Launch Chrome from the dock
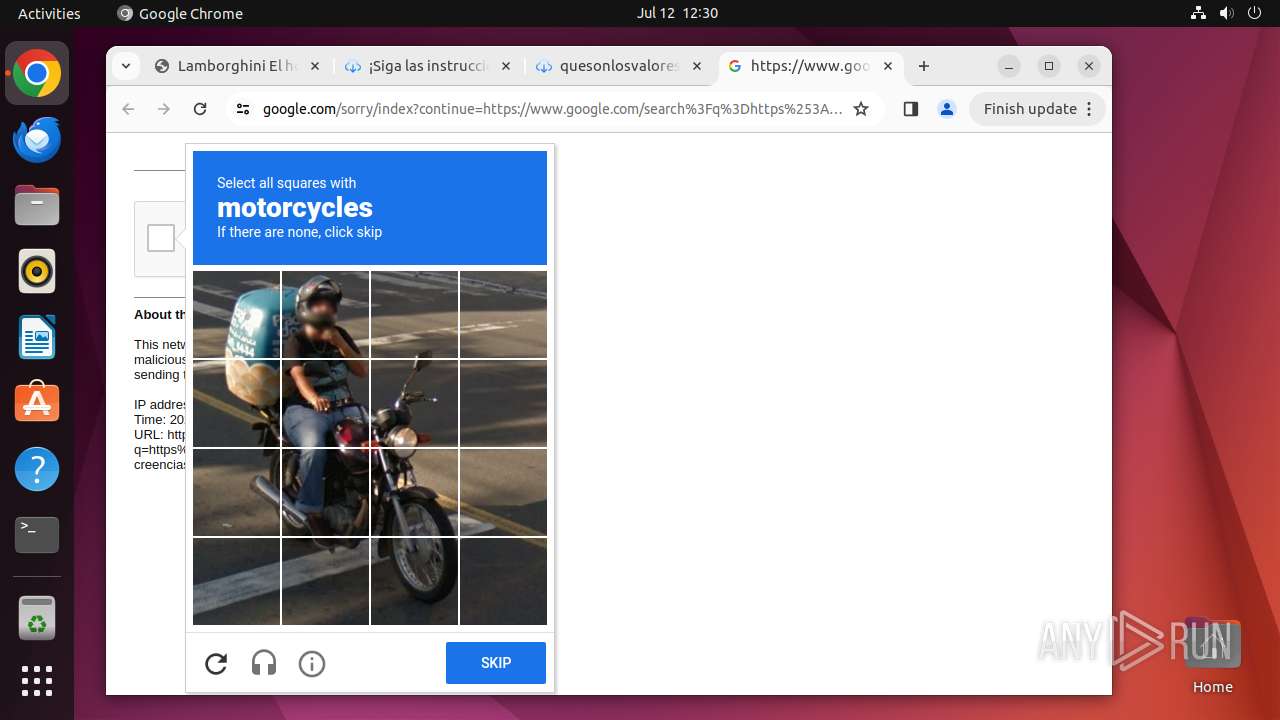This screenshot has height=720, width=1280. coord(37,74)
